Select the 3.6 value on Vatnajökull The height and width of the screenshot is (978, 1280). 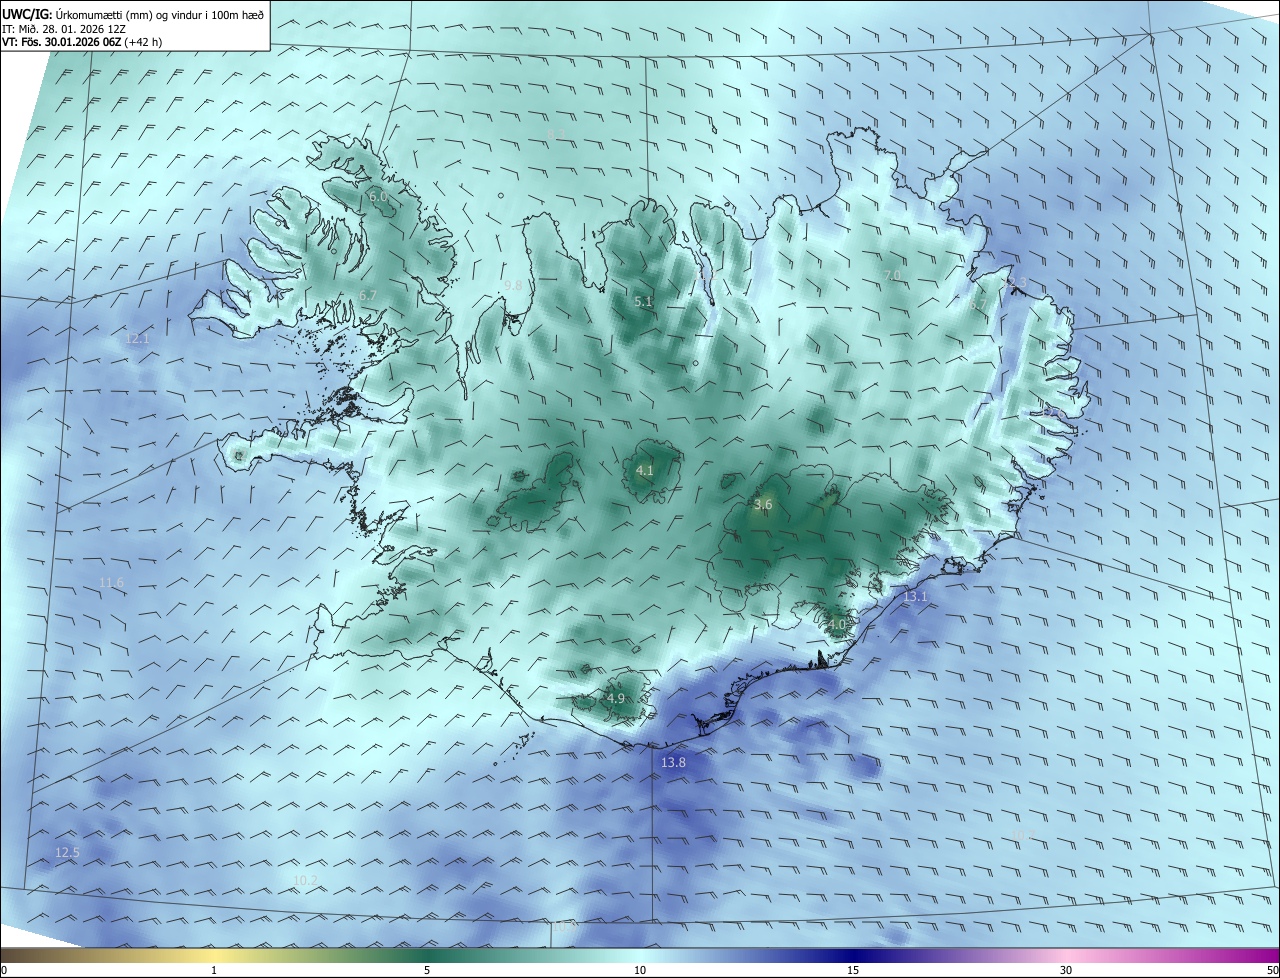763,505
